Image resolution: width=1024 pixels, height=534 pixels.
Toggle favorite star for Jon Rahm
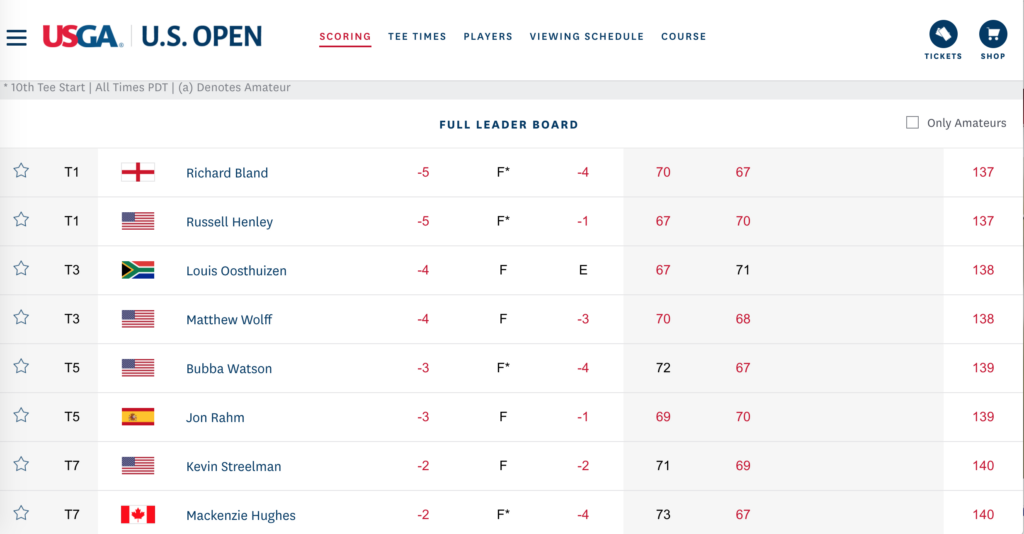click(x=21, y=415)
